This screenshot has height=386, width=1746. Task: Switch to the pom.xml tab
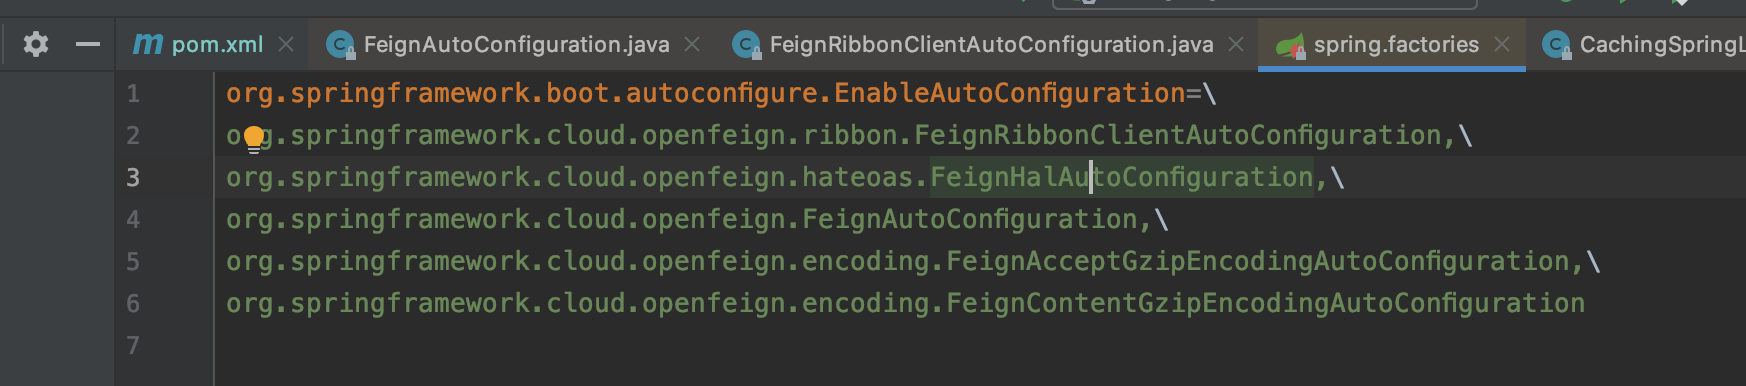217,44
